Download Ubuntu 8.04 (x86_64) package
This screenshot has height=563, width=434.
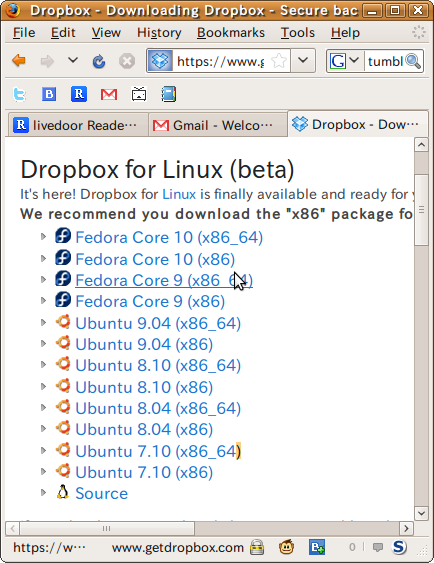(158, 409)
